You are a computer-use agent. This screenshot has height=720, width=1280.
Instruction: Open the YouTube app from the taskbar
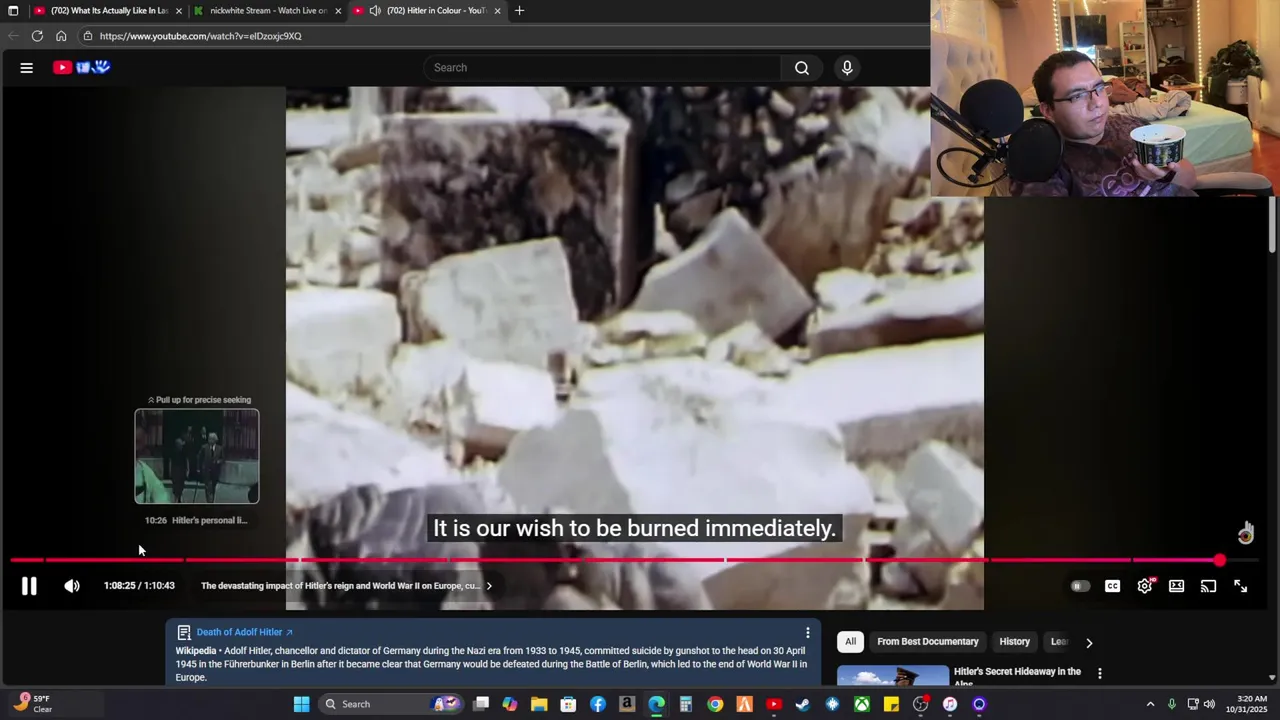(x=774, y=704)
